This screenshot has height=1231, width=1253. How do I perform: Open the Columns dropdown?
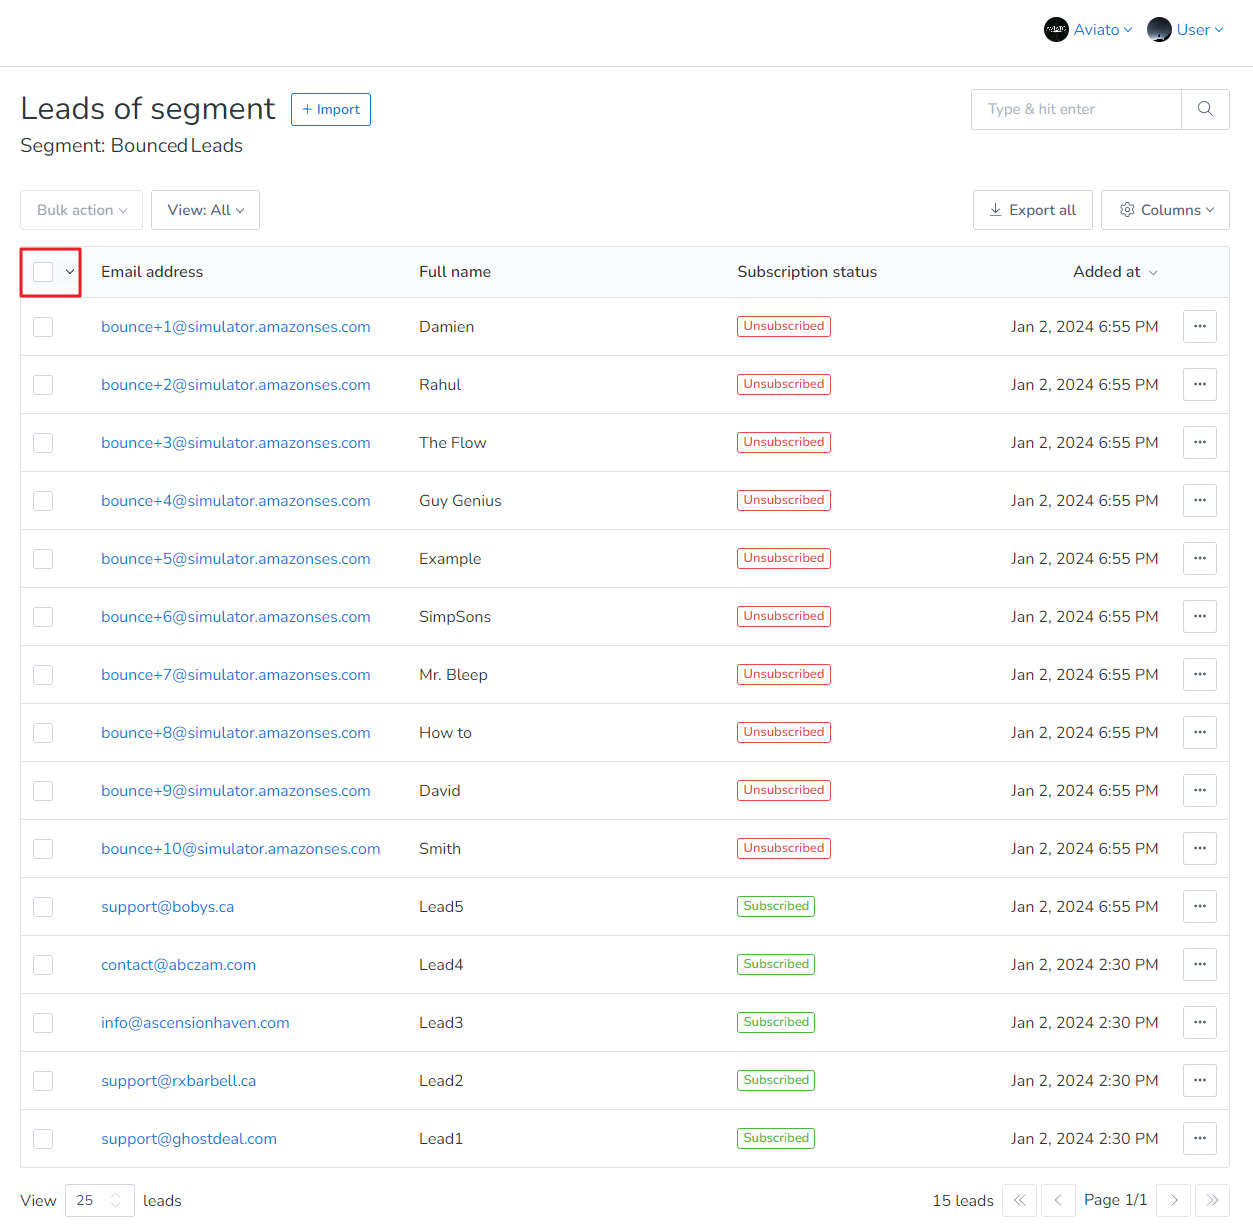tap(1165, 210)
